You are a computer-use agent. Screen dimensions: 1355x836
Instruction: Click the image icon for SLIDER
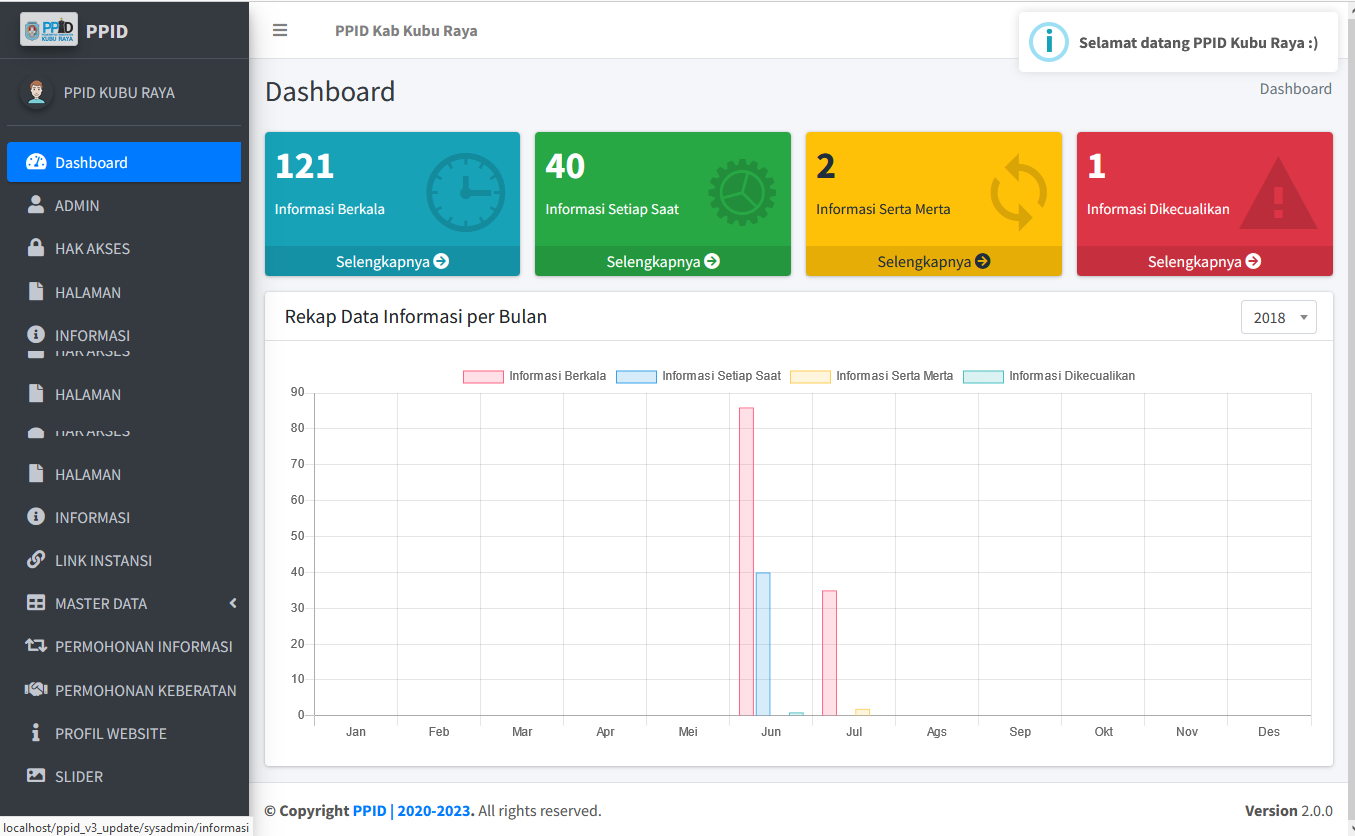point(36,776)
